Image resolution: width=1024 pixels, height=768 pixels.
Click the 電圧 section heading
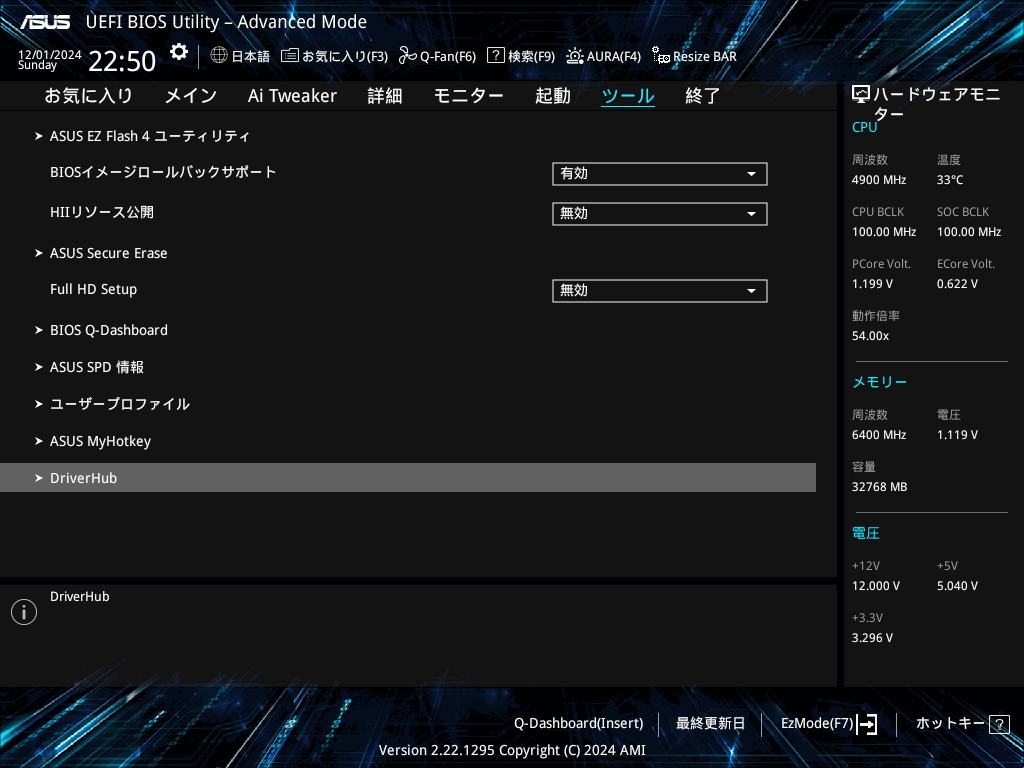pos(866,534)
